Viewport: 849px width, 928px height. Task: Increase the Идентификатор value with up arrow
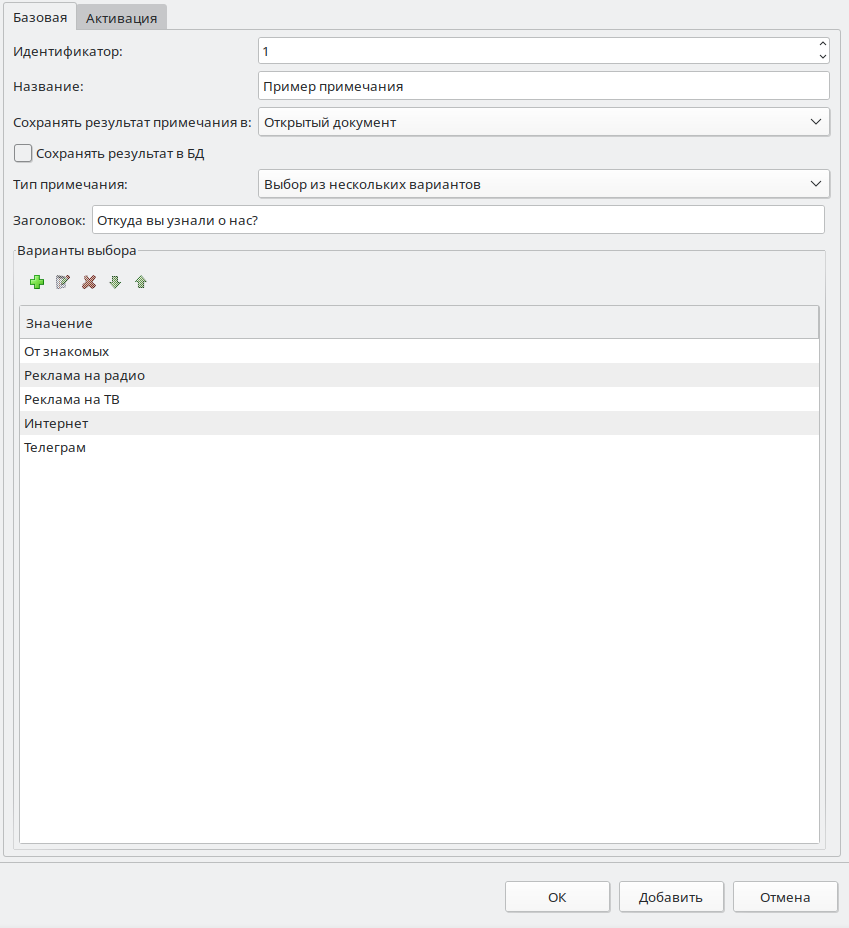coord(822,44)
